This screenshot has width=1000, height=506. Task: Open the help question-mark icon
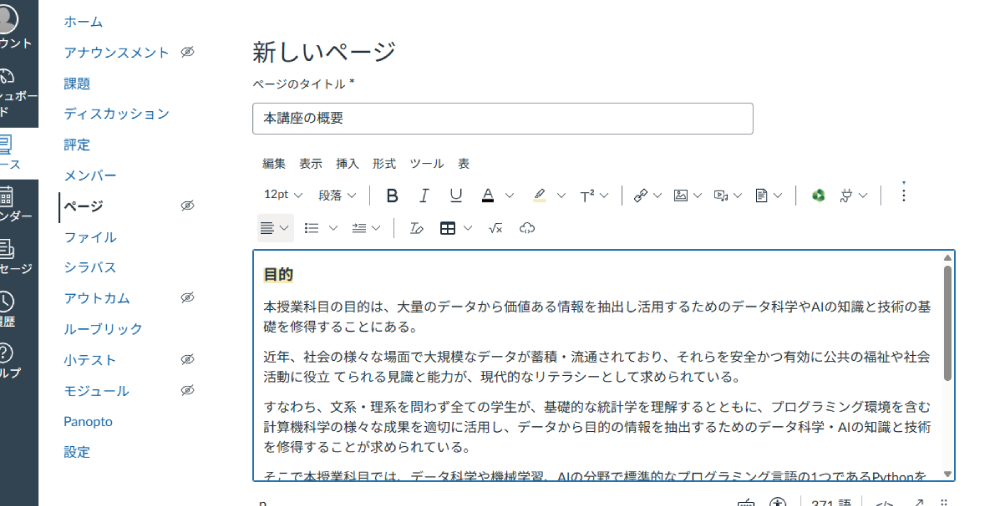(6, 352)
